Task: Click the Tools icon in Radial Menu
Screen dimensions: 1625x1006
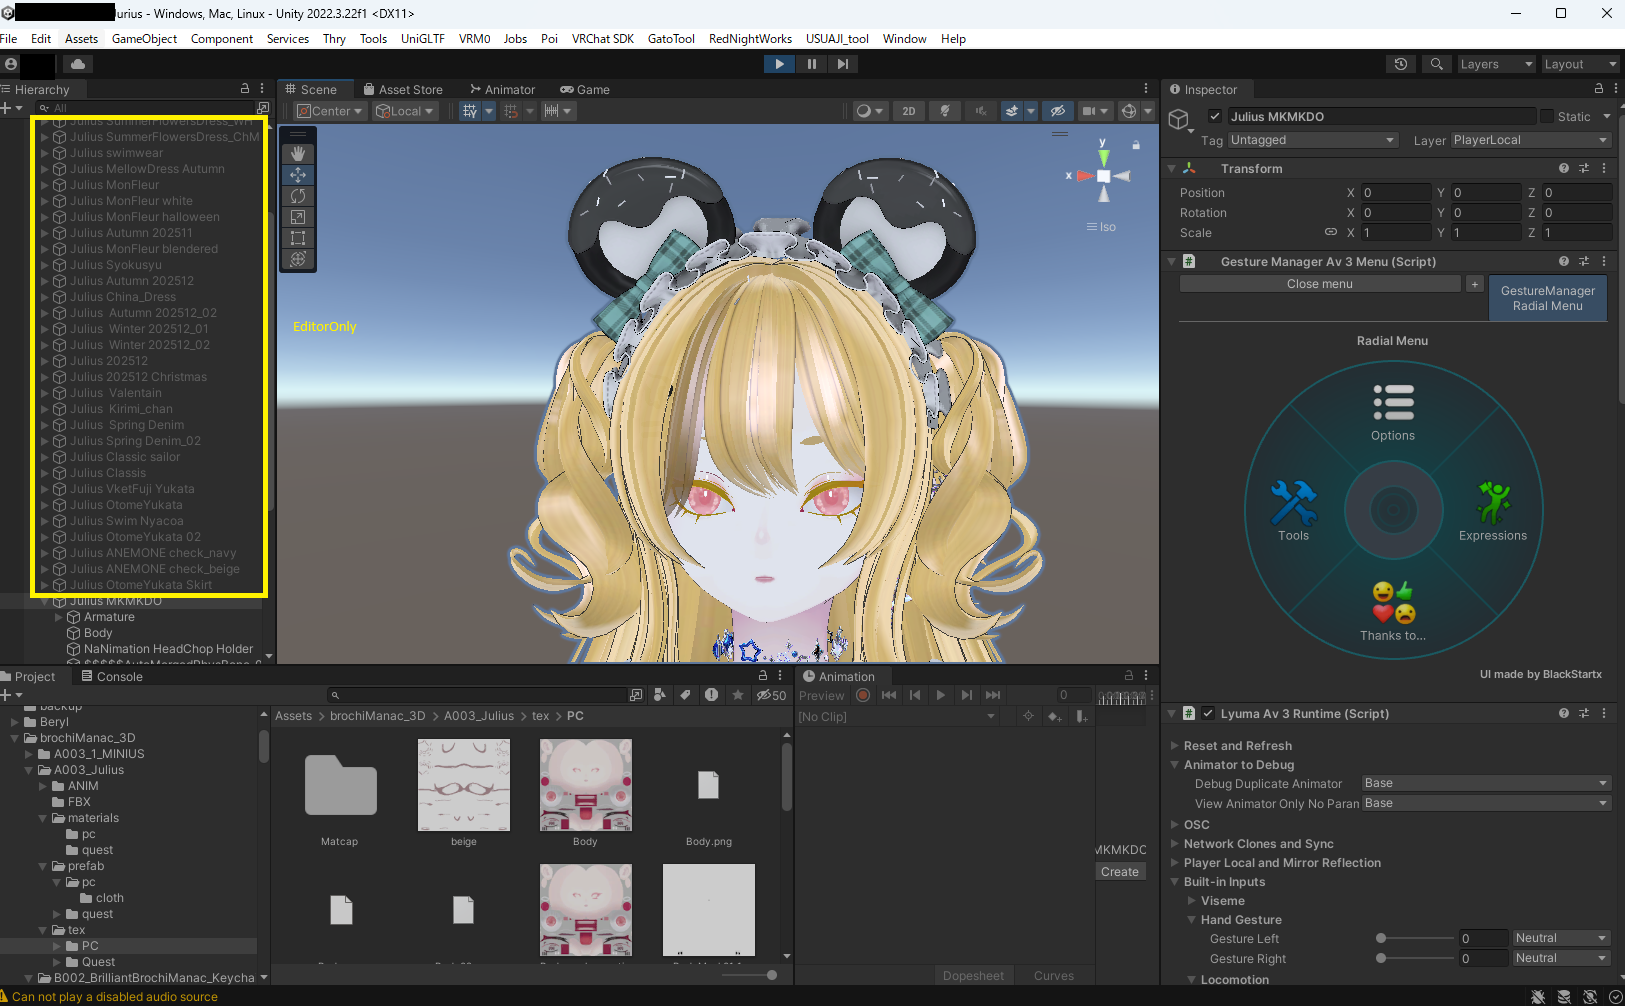Action: 1293,502
